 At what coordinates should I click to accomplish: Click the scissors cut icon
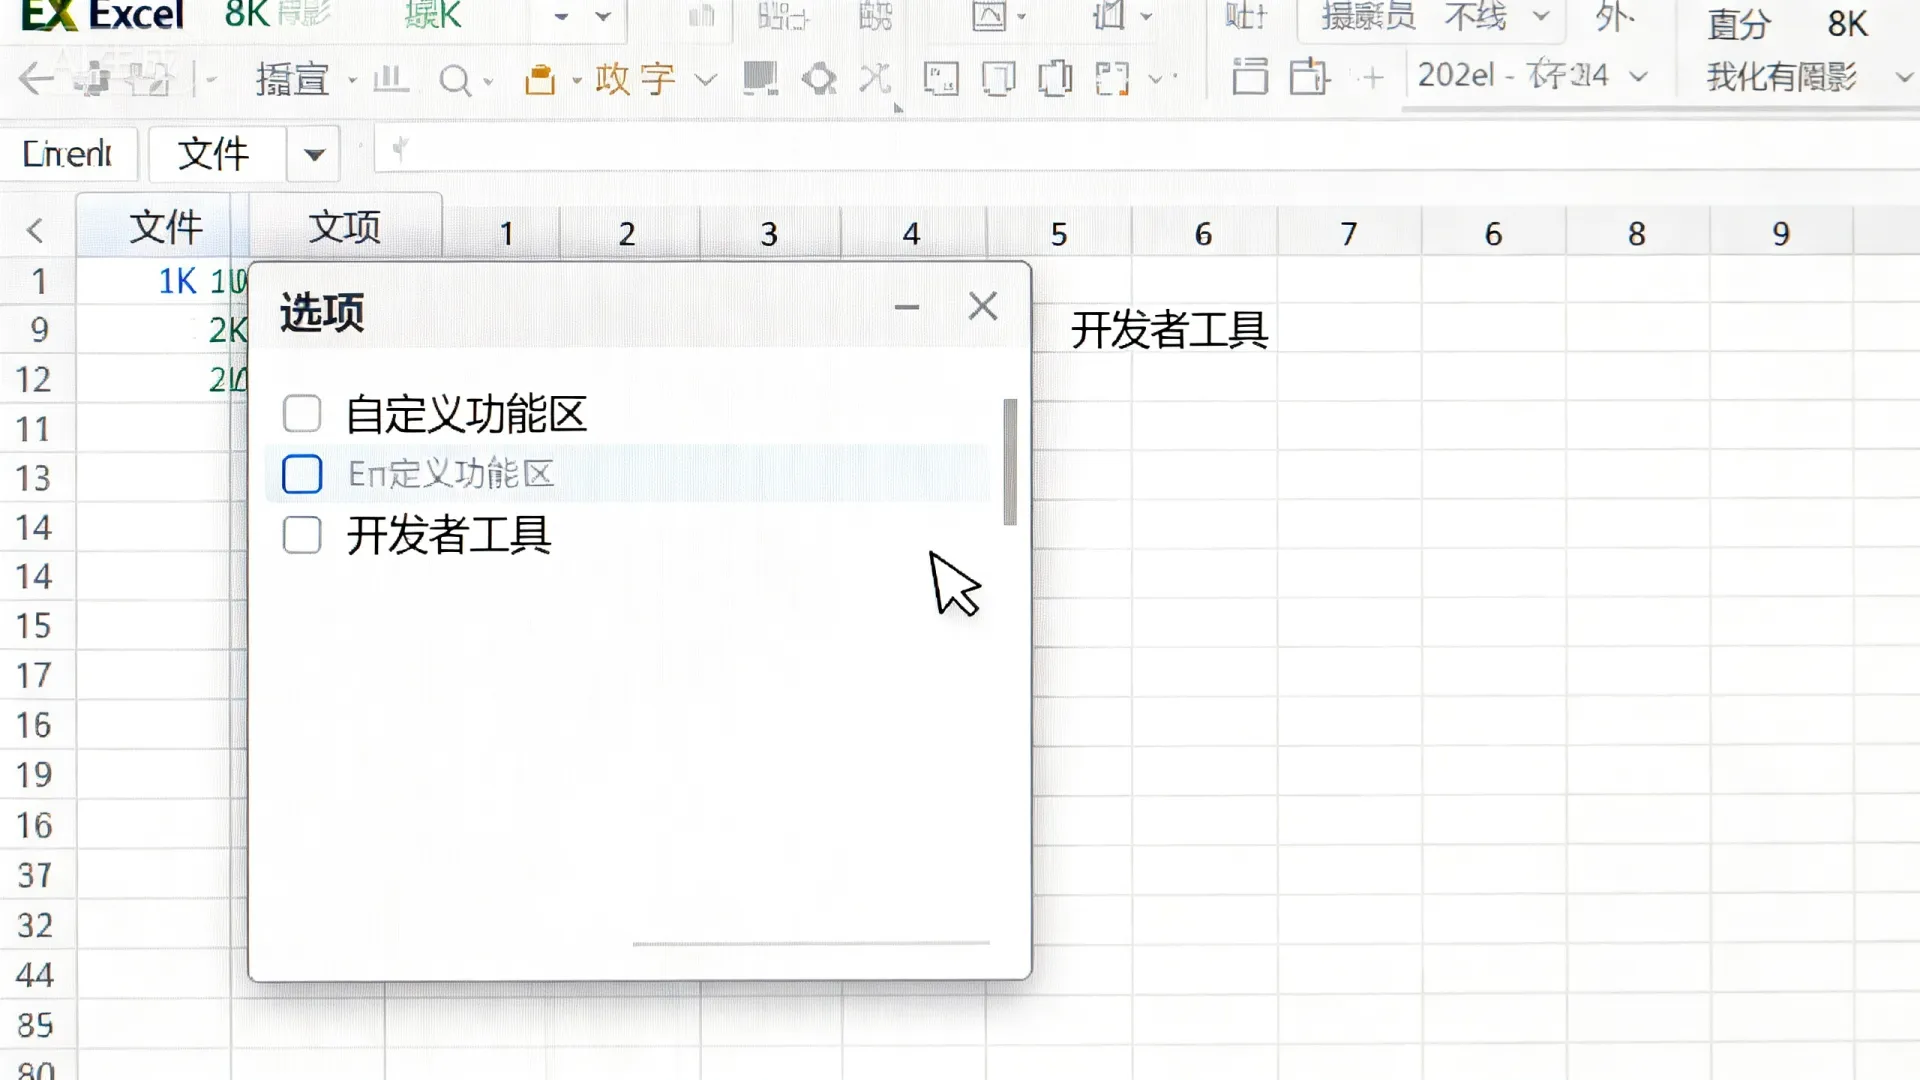[x=876, y=78]
